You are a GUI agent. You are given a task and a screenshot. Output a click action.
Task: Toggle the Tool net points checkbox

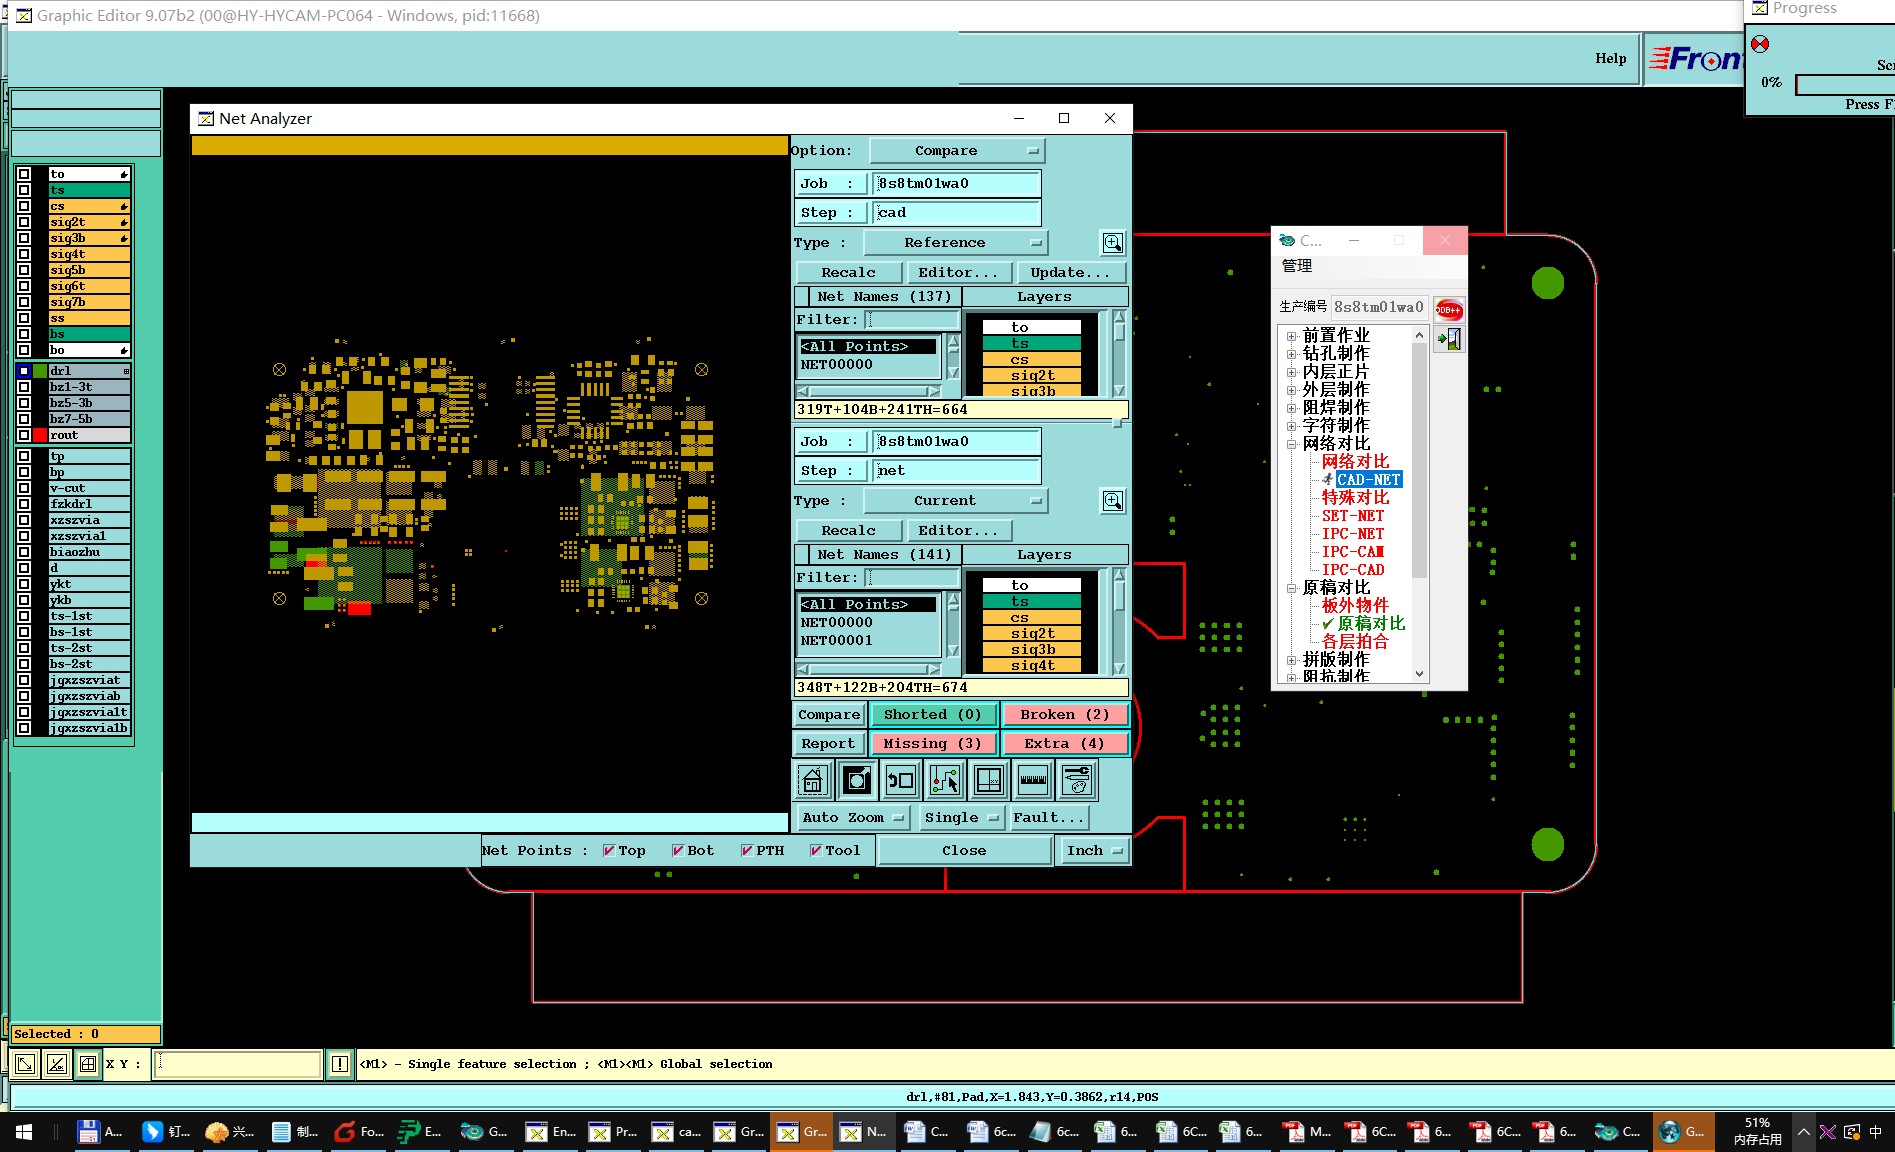click(x=816, y=851)
